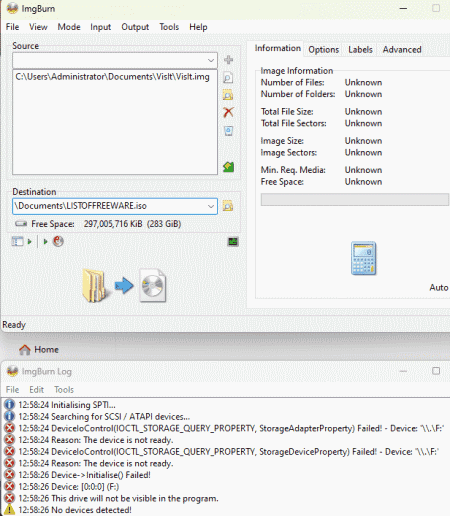
Task: Click the Home icon link
Action: pos(25,350)
